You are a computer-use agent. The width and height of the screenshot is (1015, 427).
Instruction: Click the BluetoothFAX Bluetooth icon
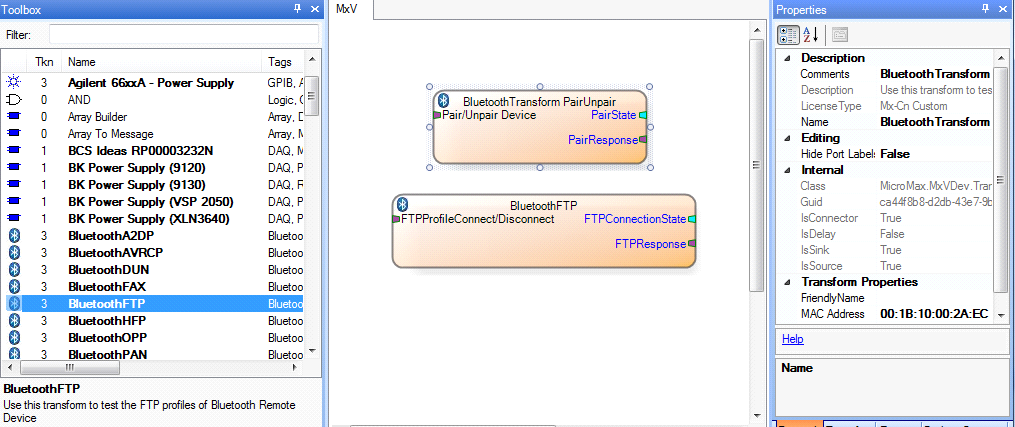pos(14,286)
